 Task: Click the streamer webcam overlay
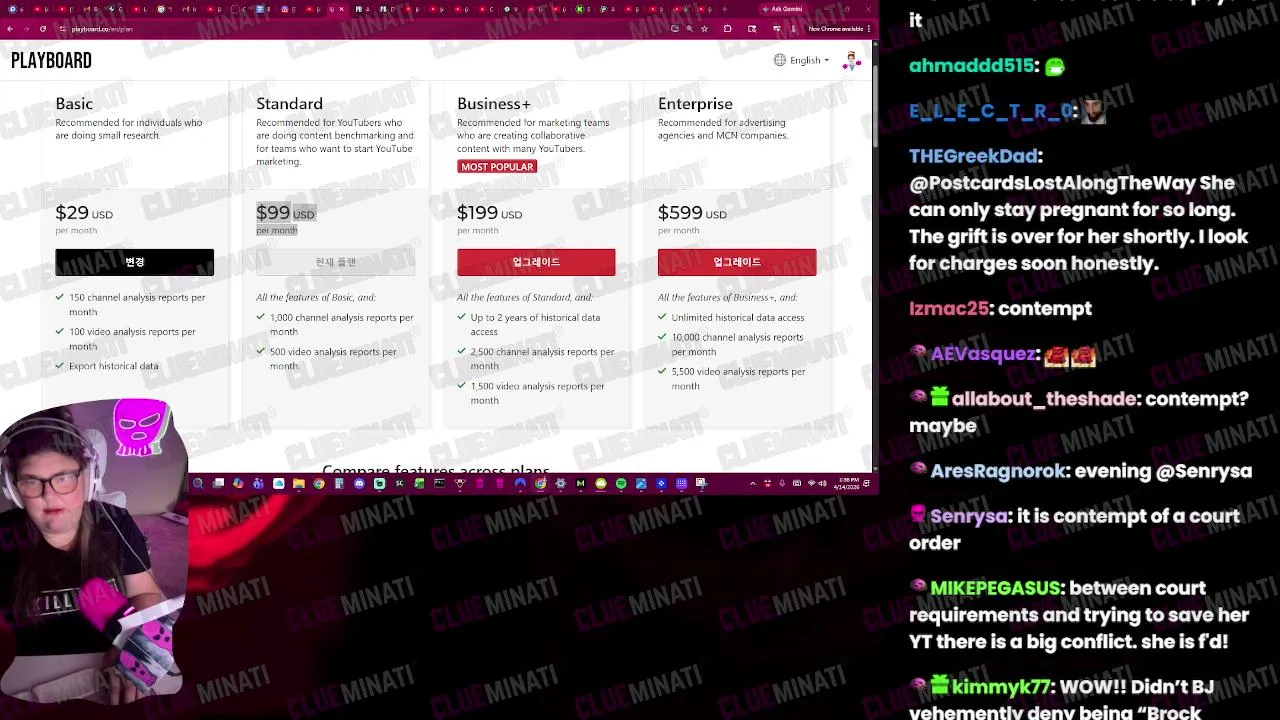[93, 550]
